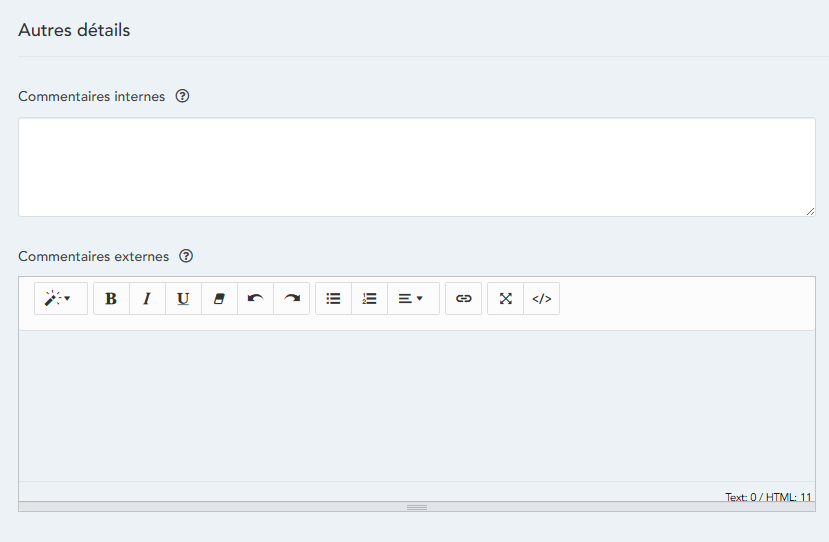This screenshot has width=829, height=542.
Task: Click the Commentaires internes label
Action: click(x=92, y=97)
